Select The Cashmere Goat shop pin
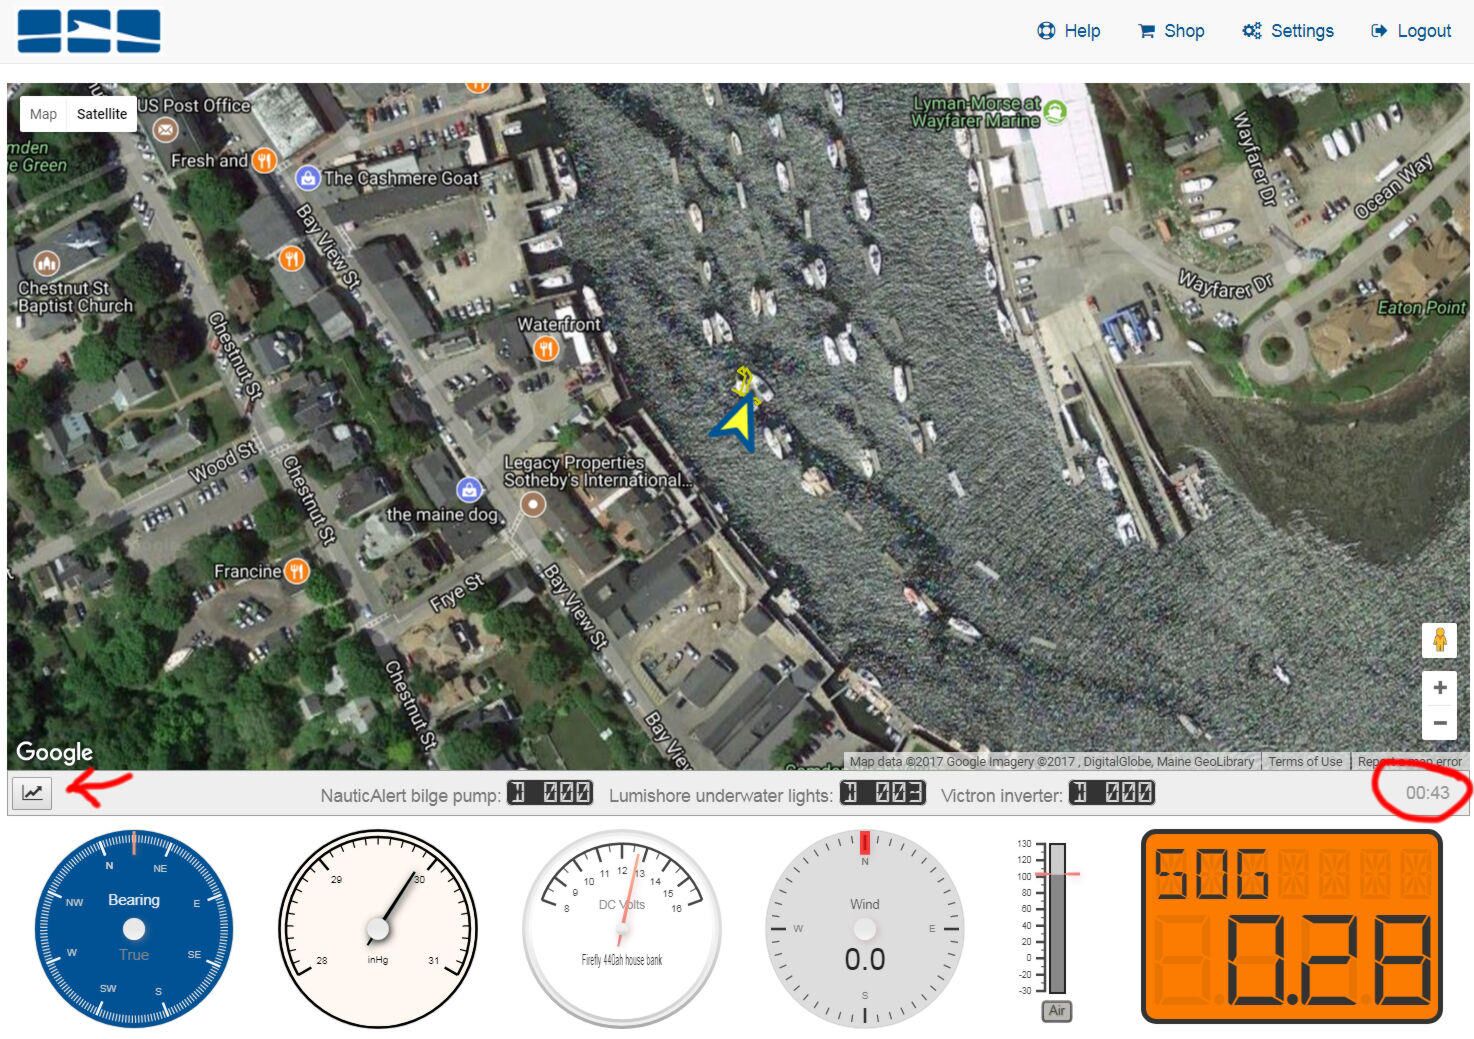This screenshot has height=1039, width=1474. tap(308, 178)
